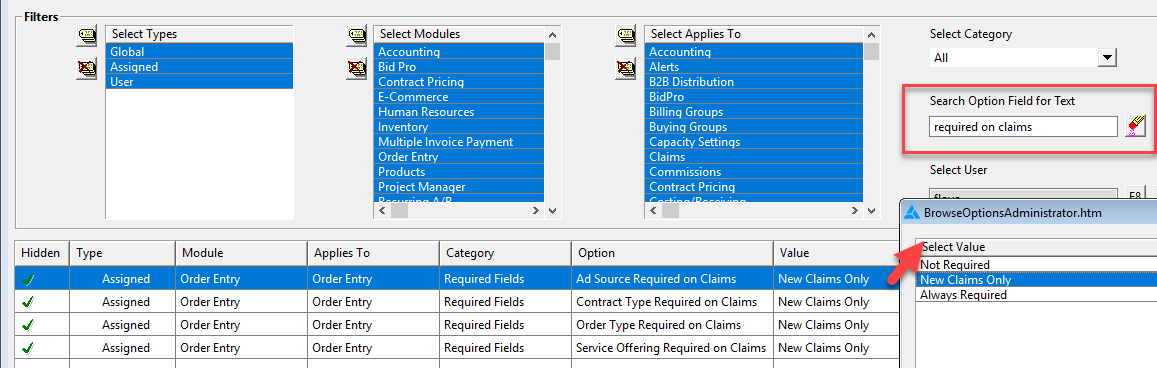Select Multiple Invoice Payment module

(459, 142)
